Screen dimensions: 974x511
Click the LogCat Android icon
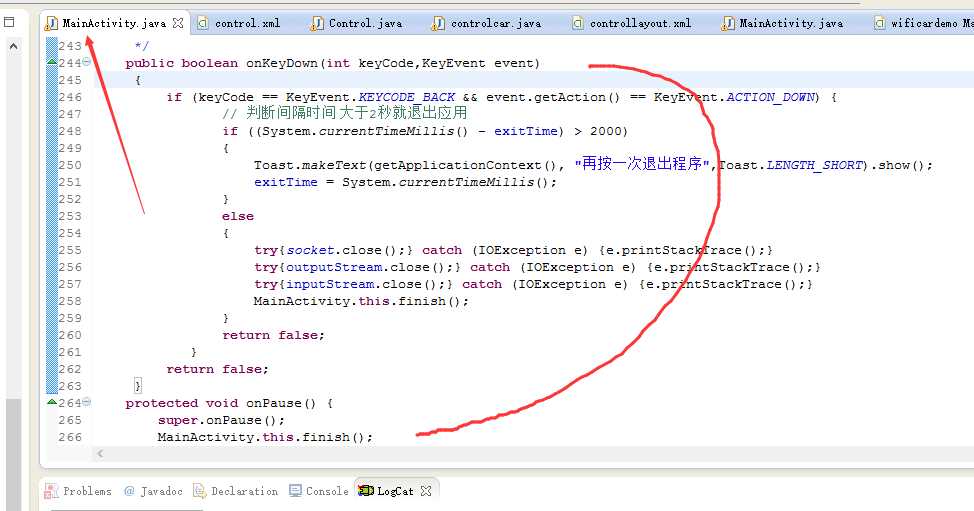pyautogui.click(x=366, y=491)
